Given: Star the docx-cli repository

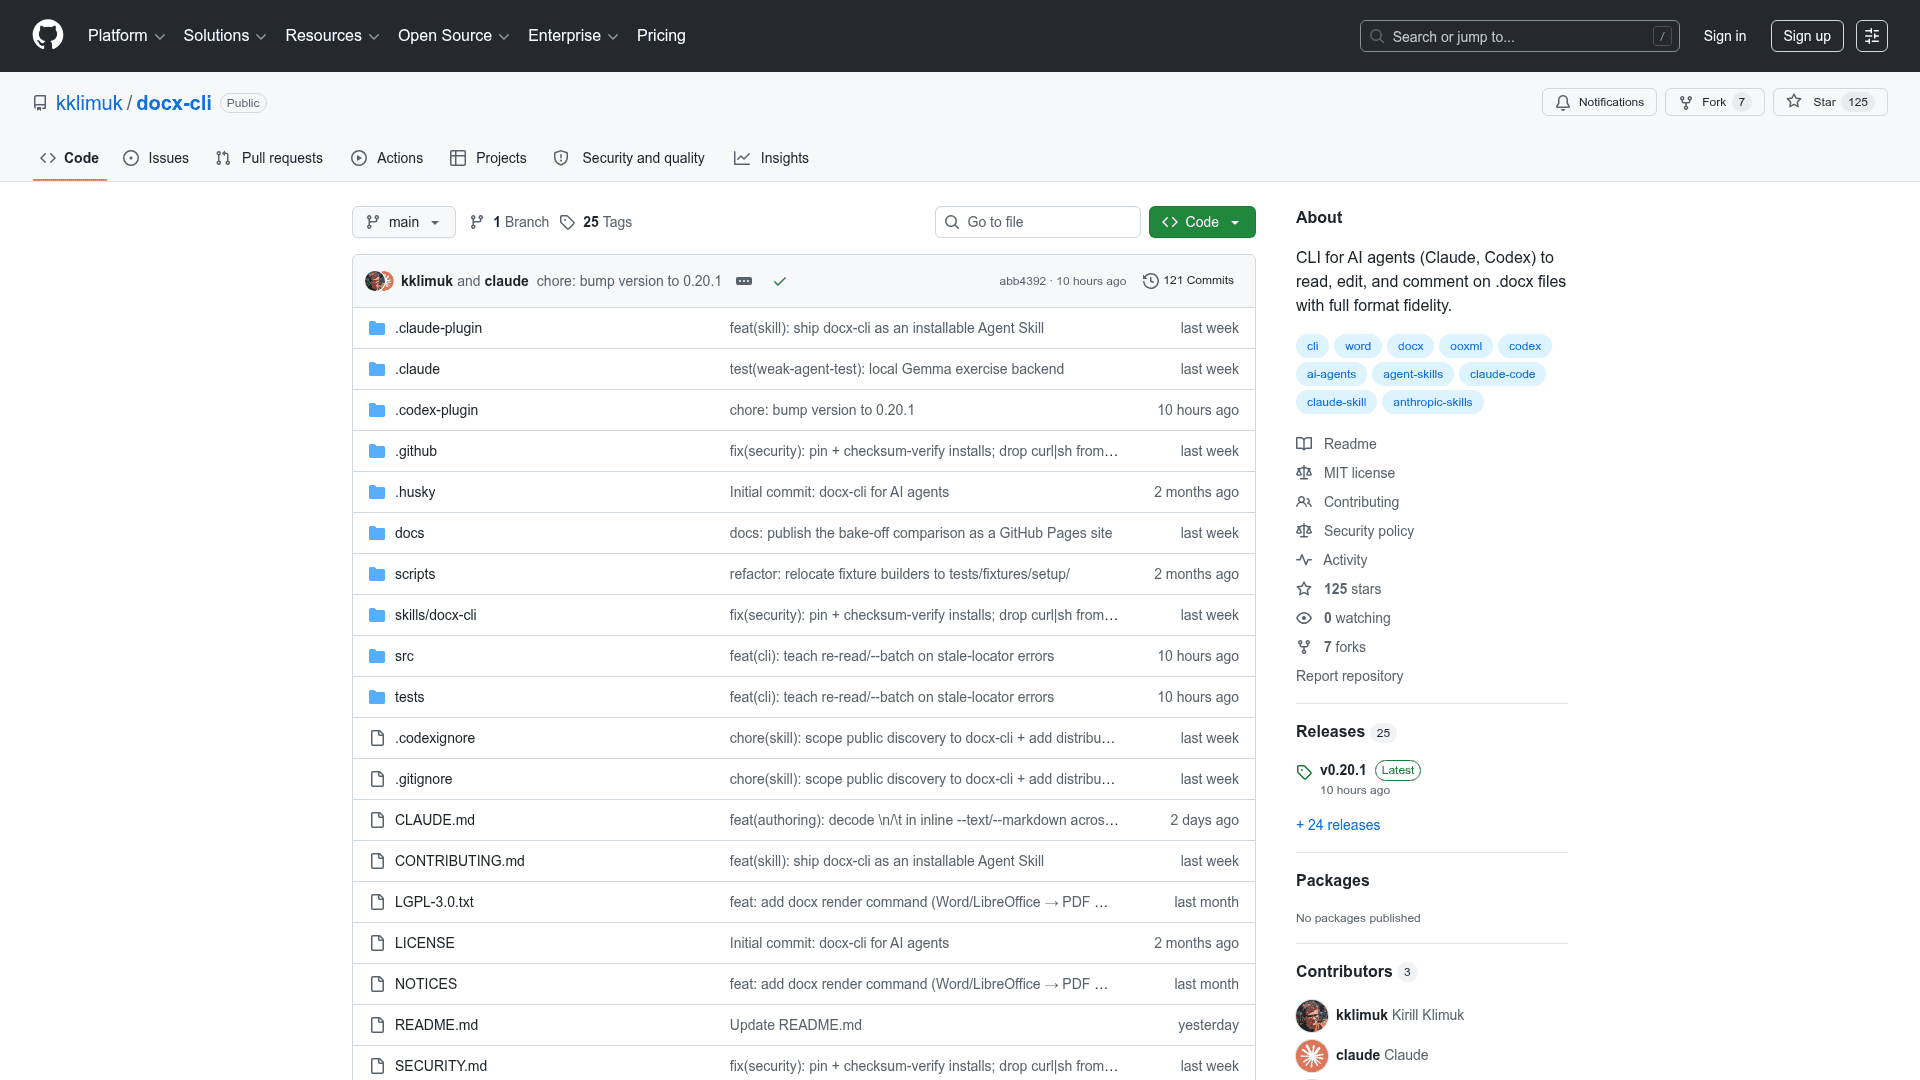Looking at the screenshot, I should 1830,102.
